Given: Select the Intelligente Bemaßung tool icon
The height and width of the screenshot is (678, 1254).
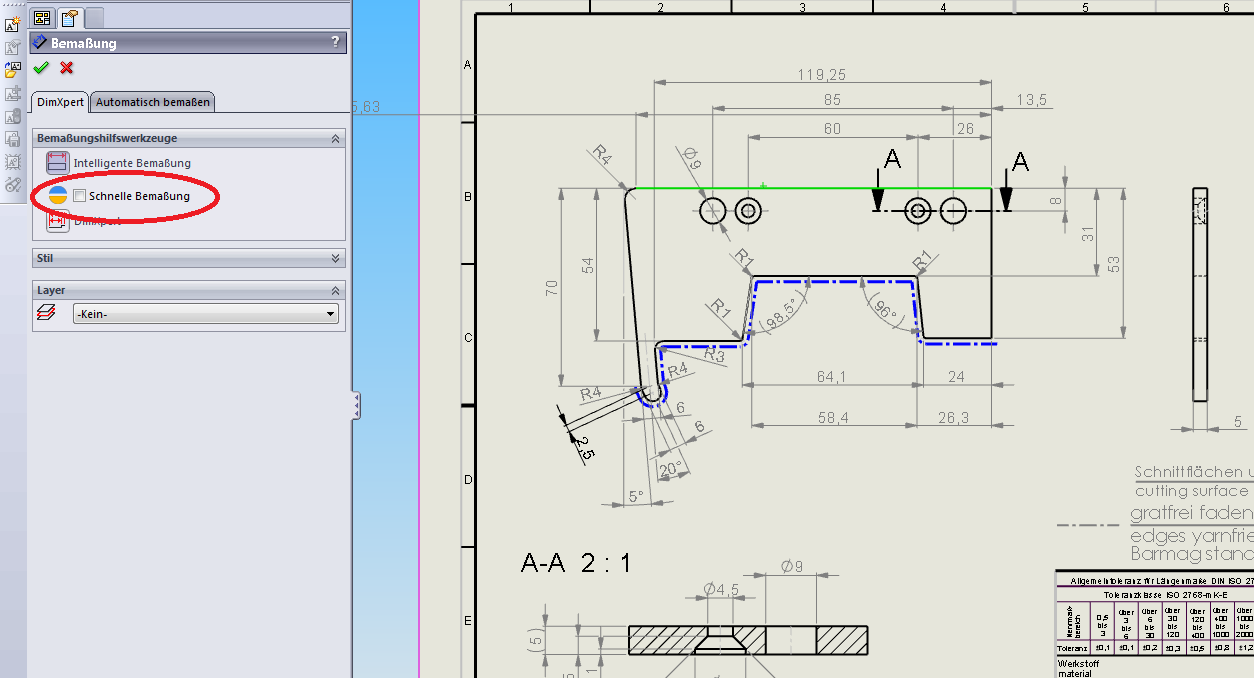Looking at the screenshot, I should coord(57,163).
